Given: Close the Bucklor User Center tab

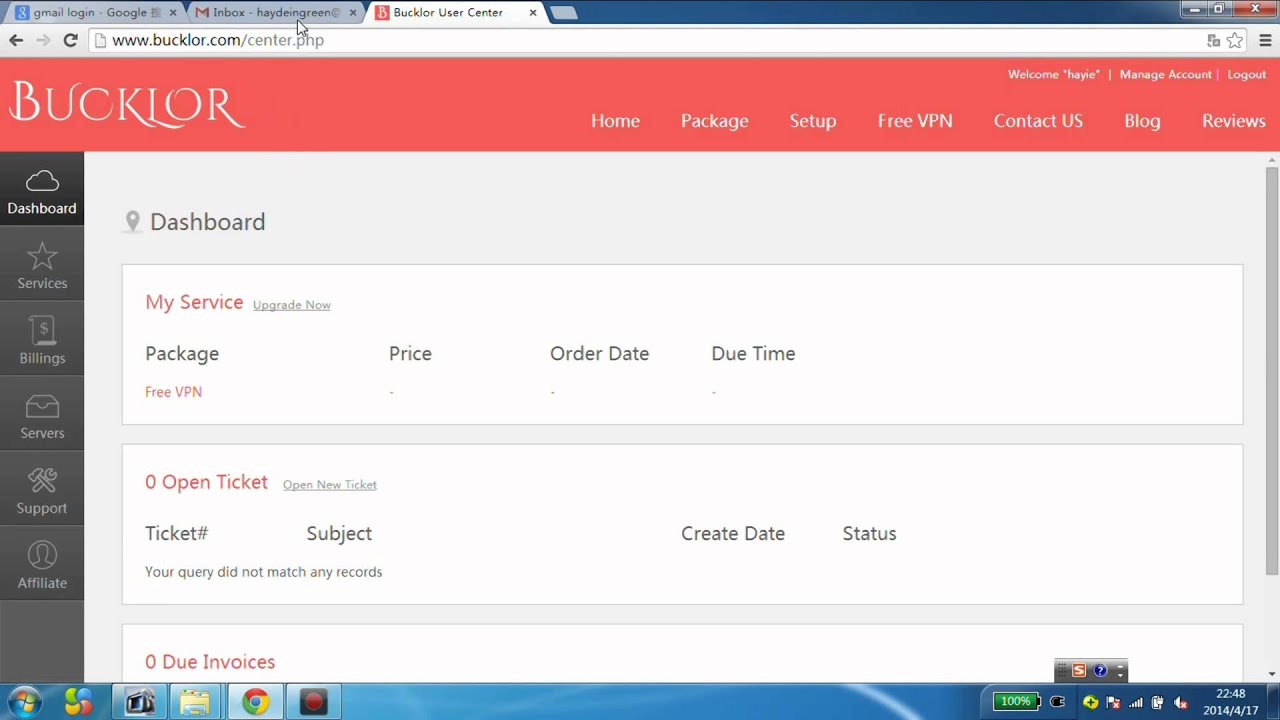Looking at the screenshot, I should [533, 13].
